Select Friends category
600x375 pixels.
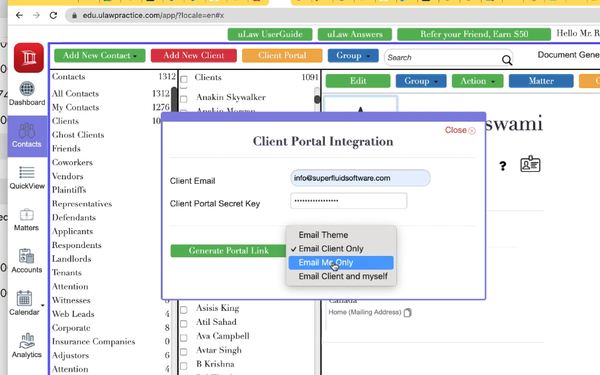(66, 149)
